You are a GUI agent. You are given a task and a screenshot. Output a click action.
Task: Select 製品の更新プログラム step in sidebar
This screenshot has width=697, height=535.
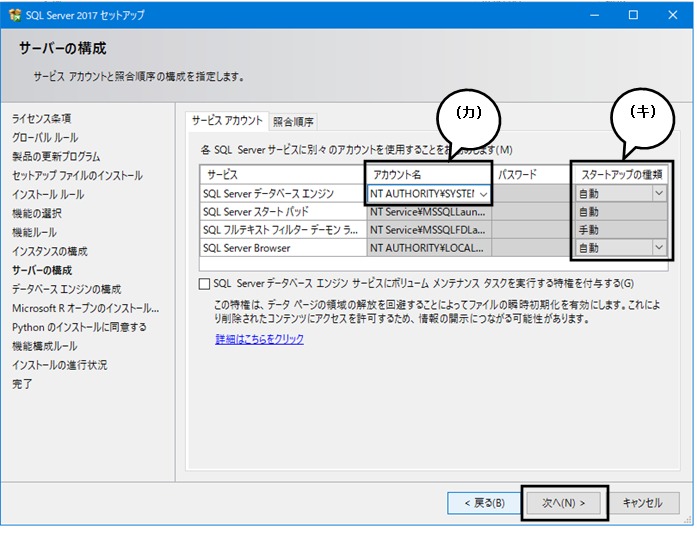click(56, 156)
